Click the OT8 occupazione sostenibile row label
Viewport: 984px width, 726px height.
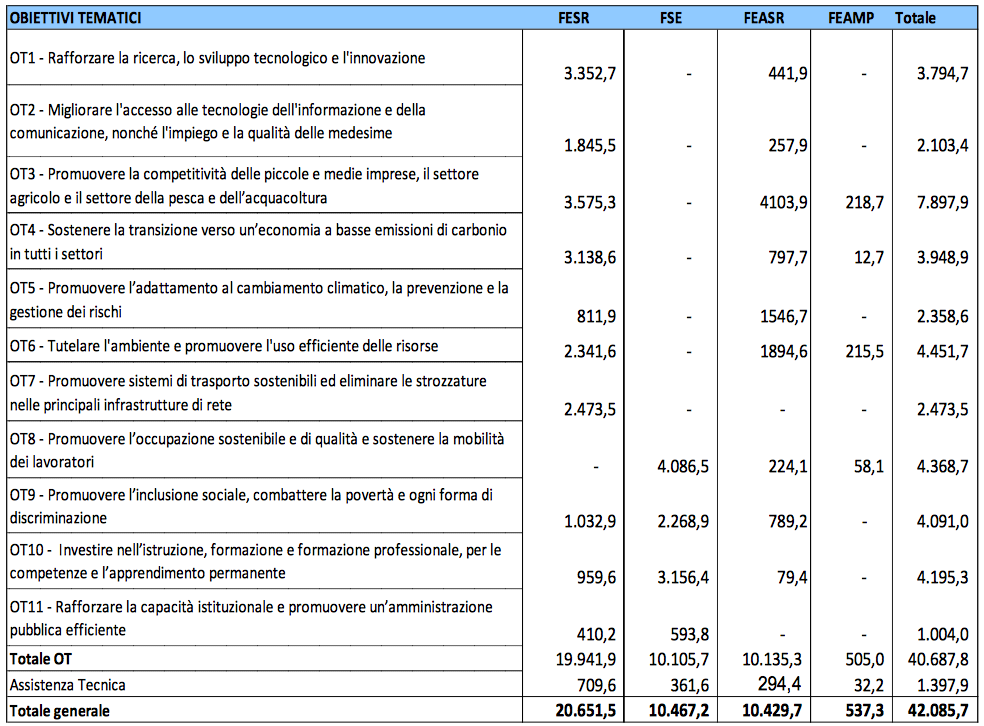pos(257,450)
